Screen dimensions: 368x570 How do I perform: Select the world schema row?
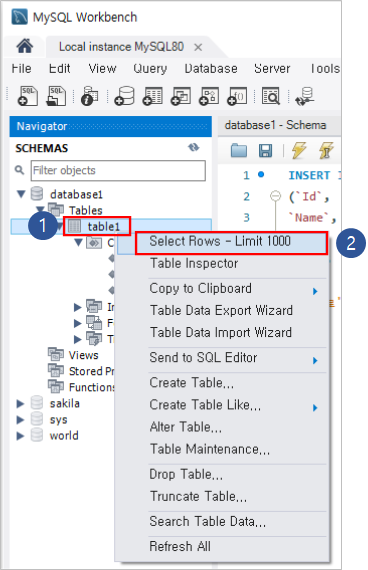coord(64,435)
